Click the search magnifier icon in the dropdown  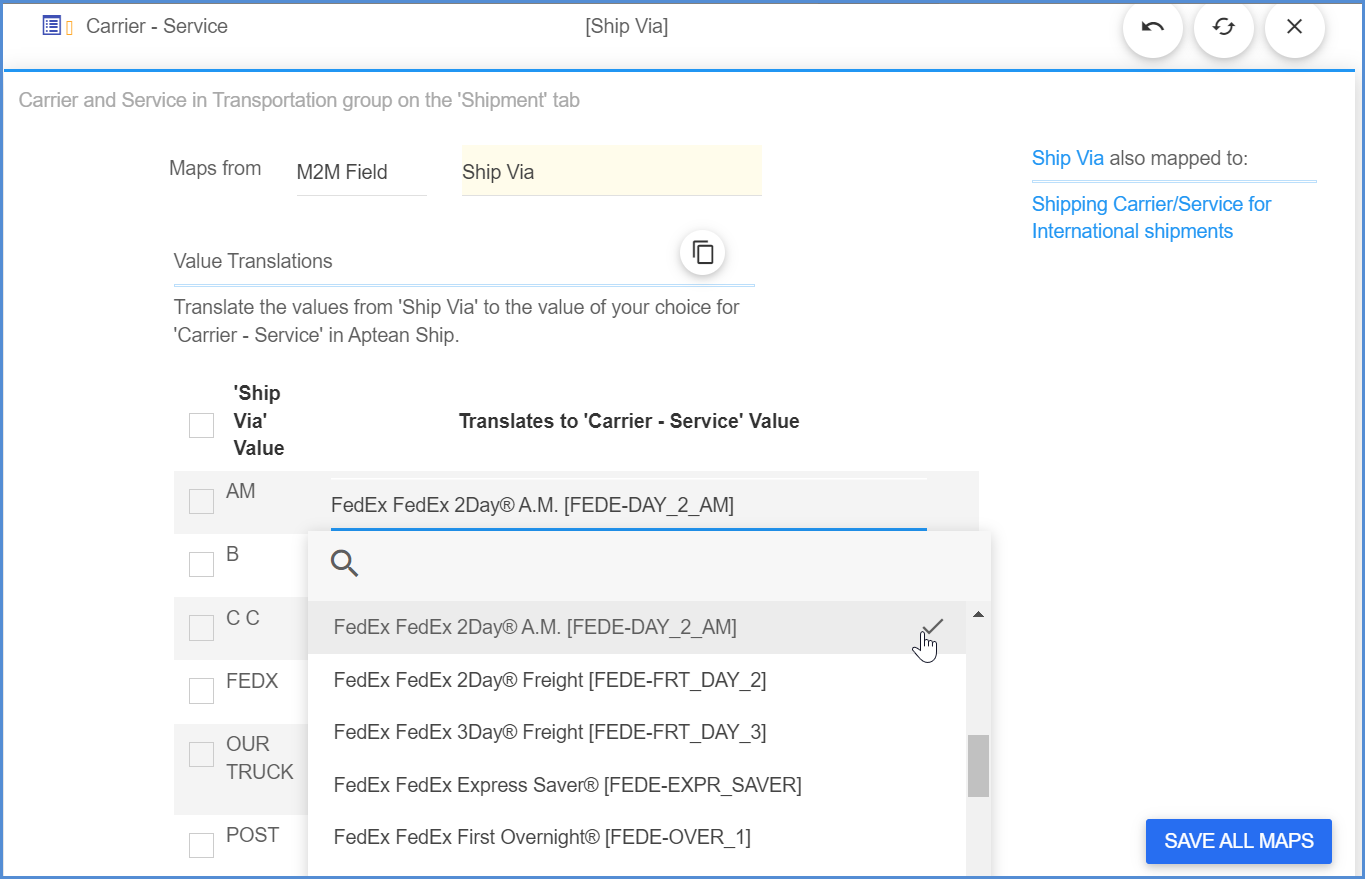tap(344, 563)
